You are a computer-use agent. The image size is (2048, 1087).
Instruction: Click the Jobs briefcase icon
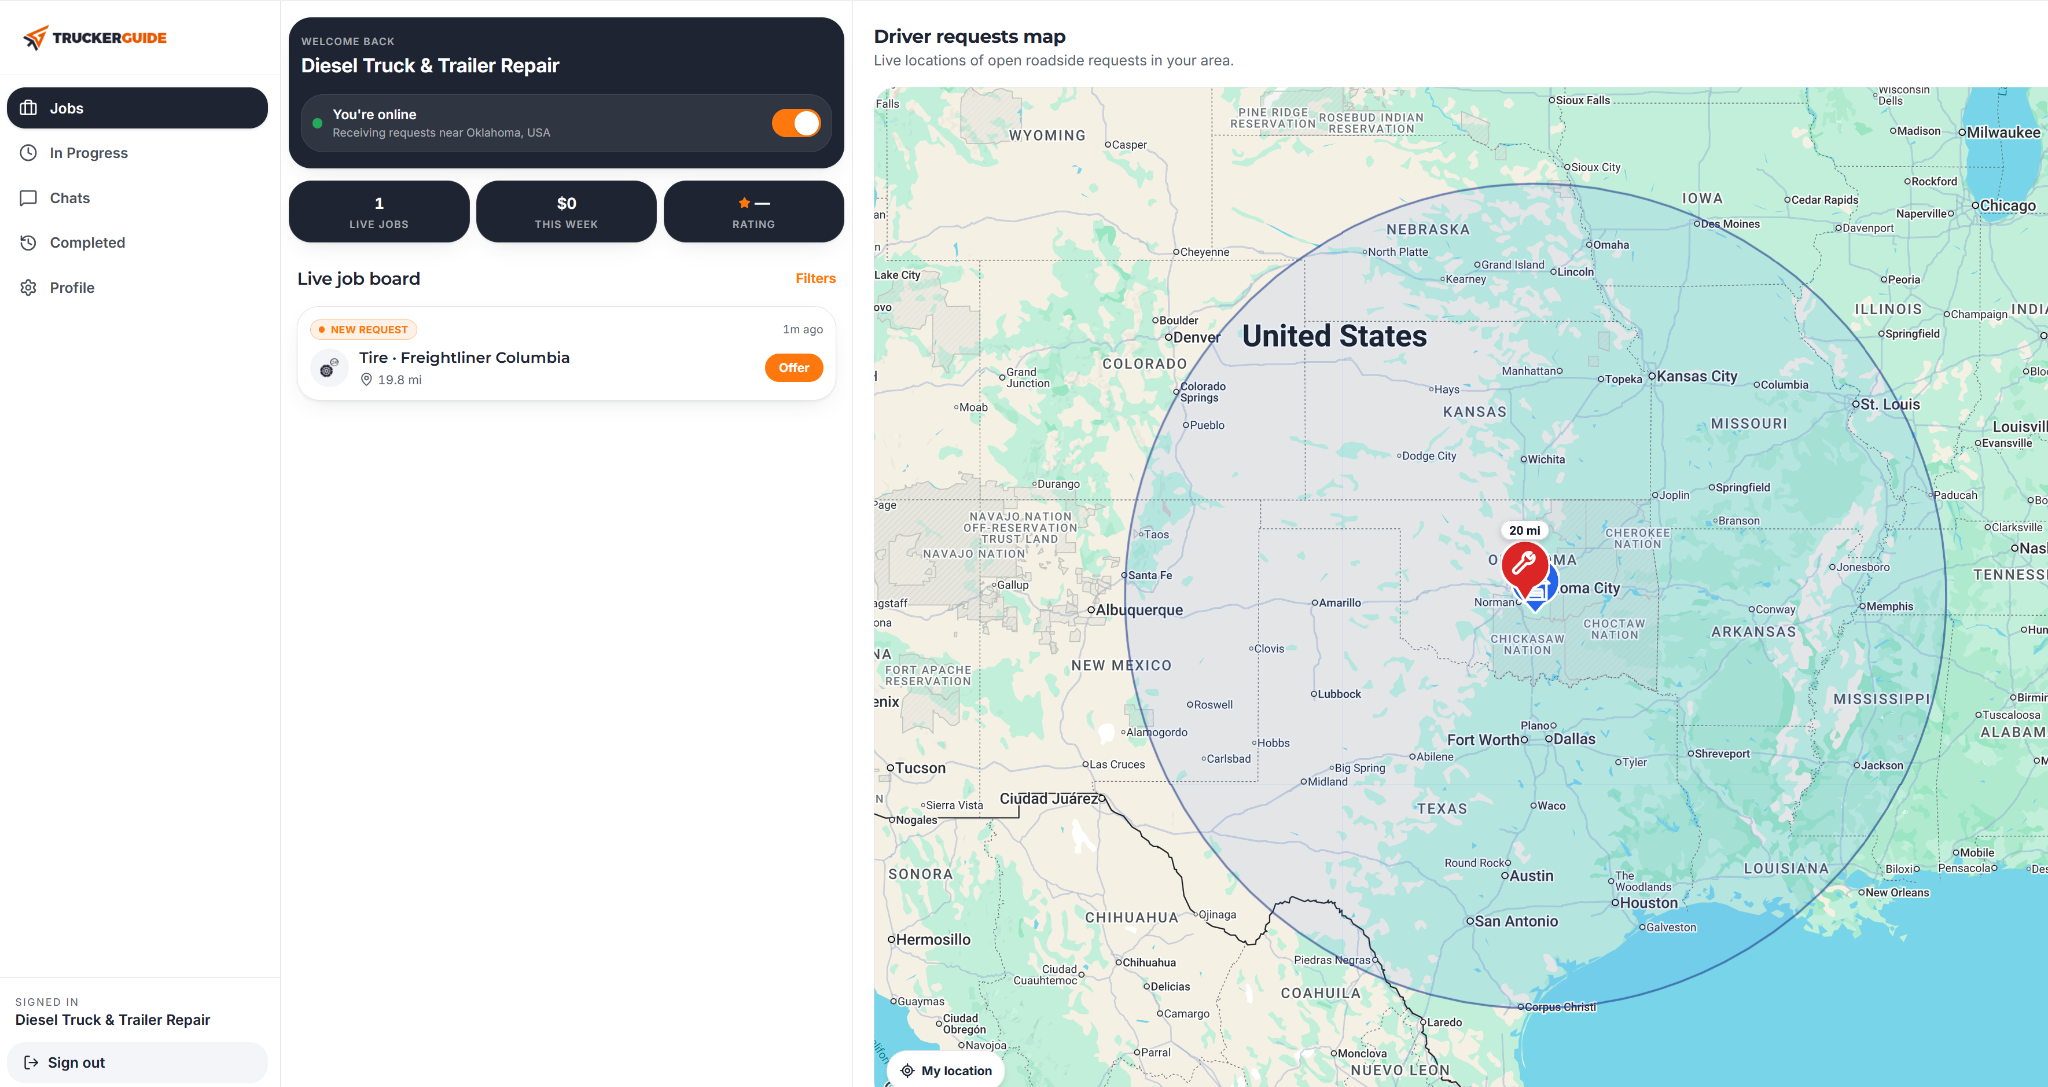tap(29, 108)
